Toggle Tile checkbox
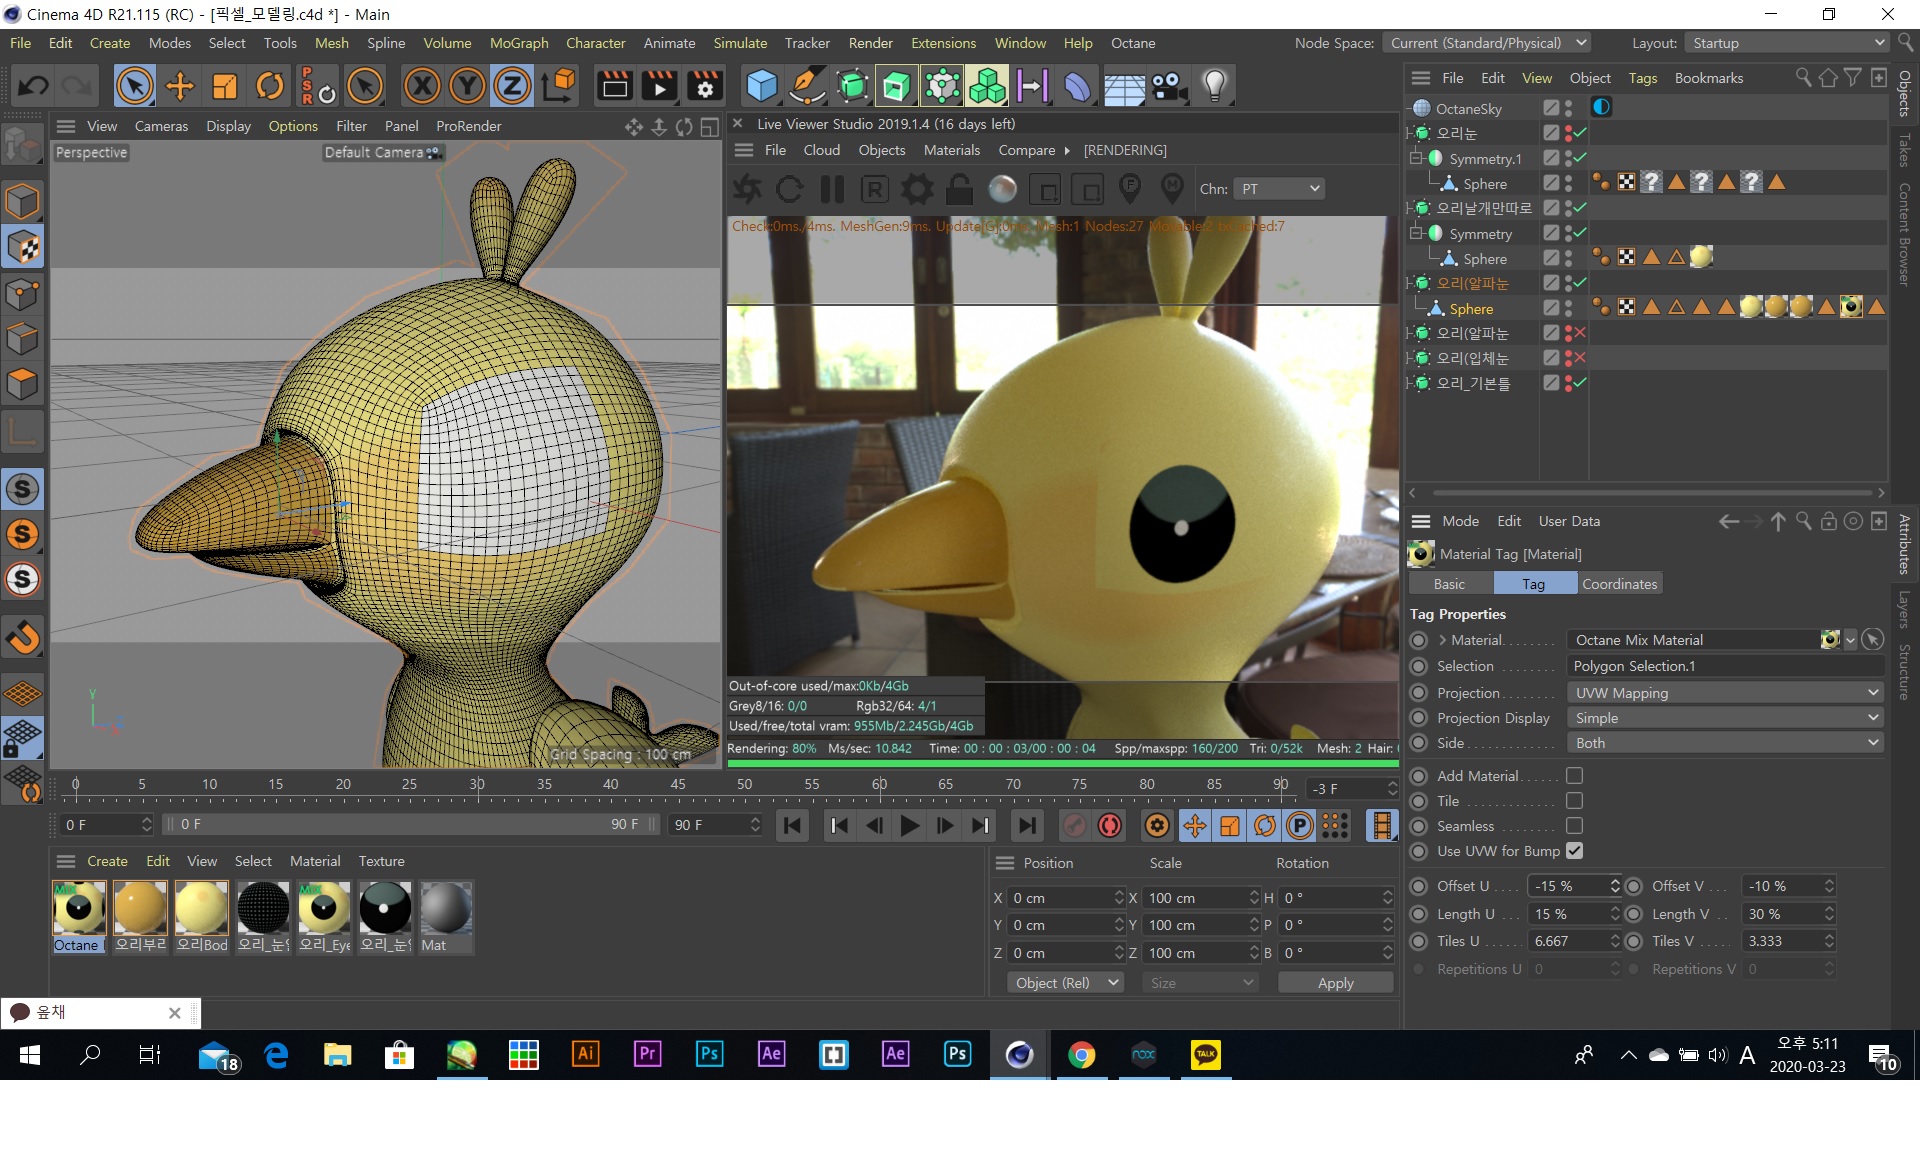 [x=1574, y=801]
